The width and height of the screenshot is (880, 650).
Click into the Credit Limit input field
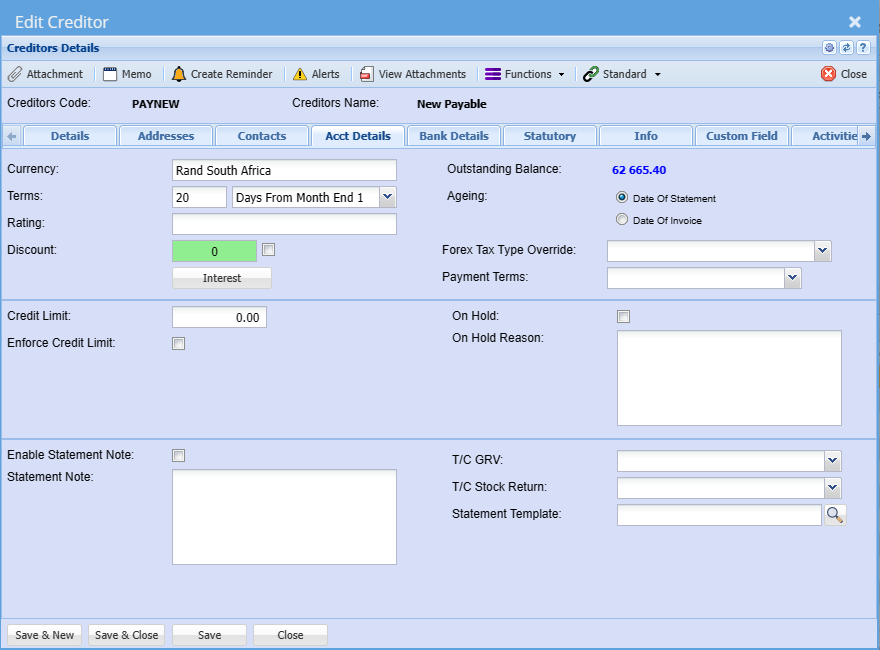[219, 318]
